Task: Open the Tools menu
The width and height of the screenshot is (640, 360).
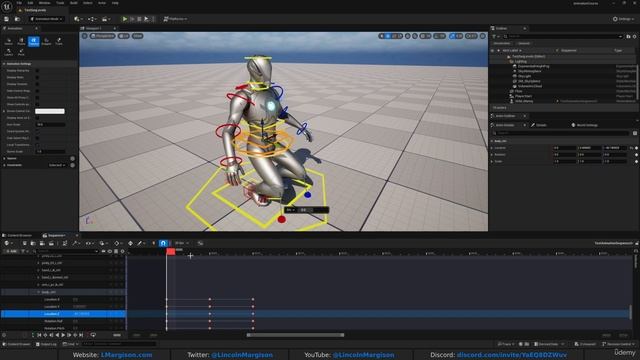Action: pos(60,3)
